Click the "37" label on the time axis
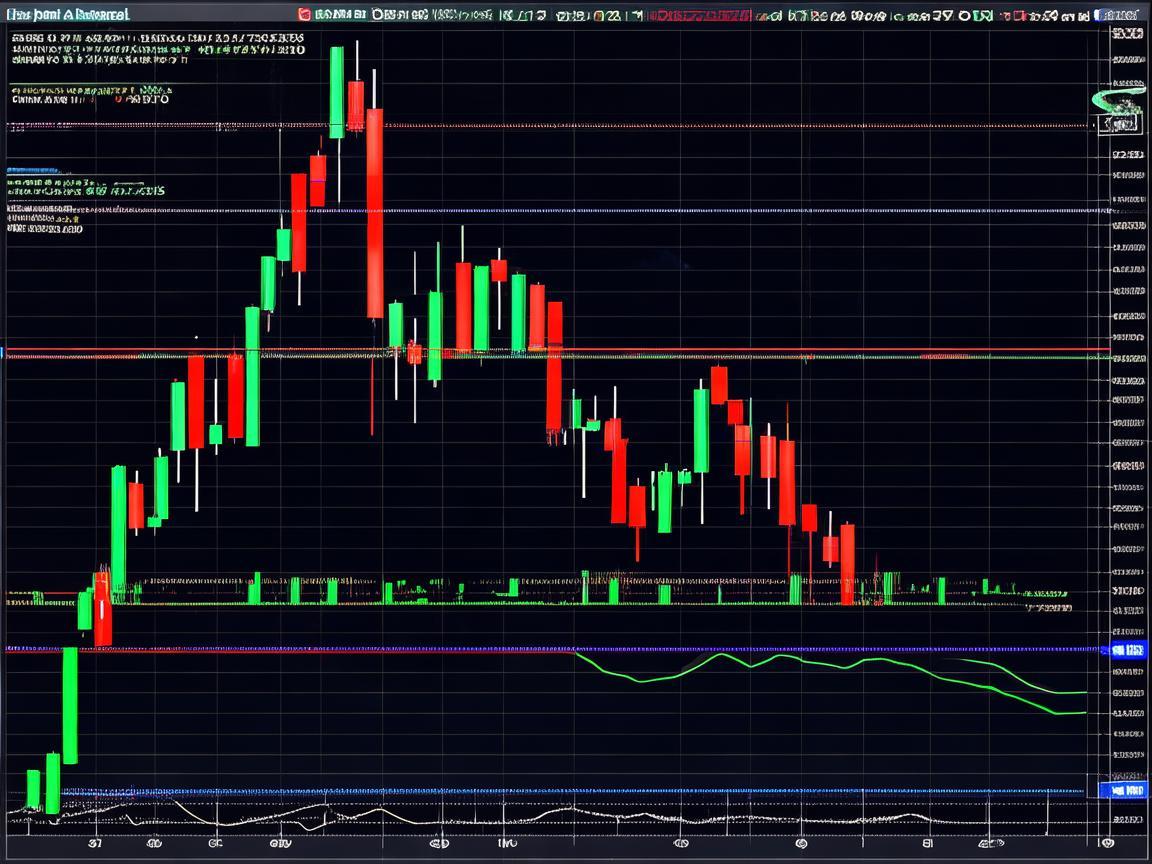This screenshot has height=864, width=1152. coord(95,843)
